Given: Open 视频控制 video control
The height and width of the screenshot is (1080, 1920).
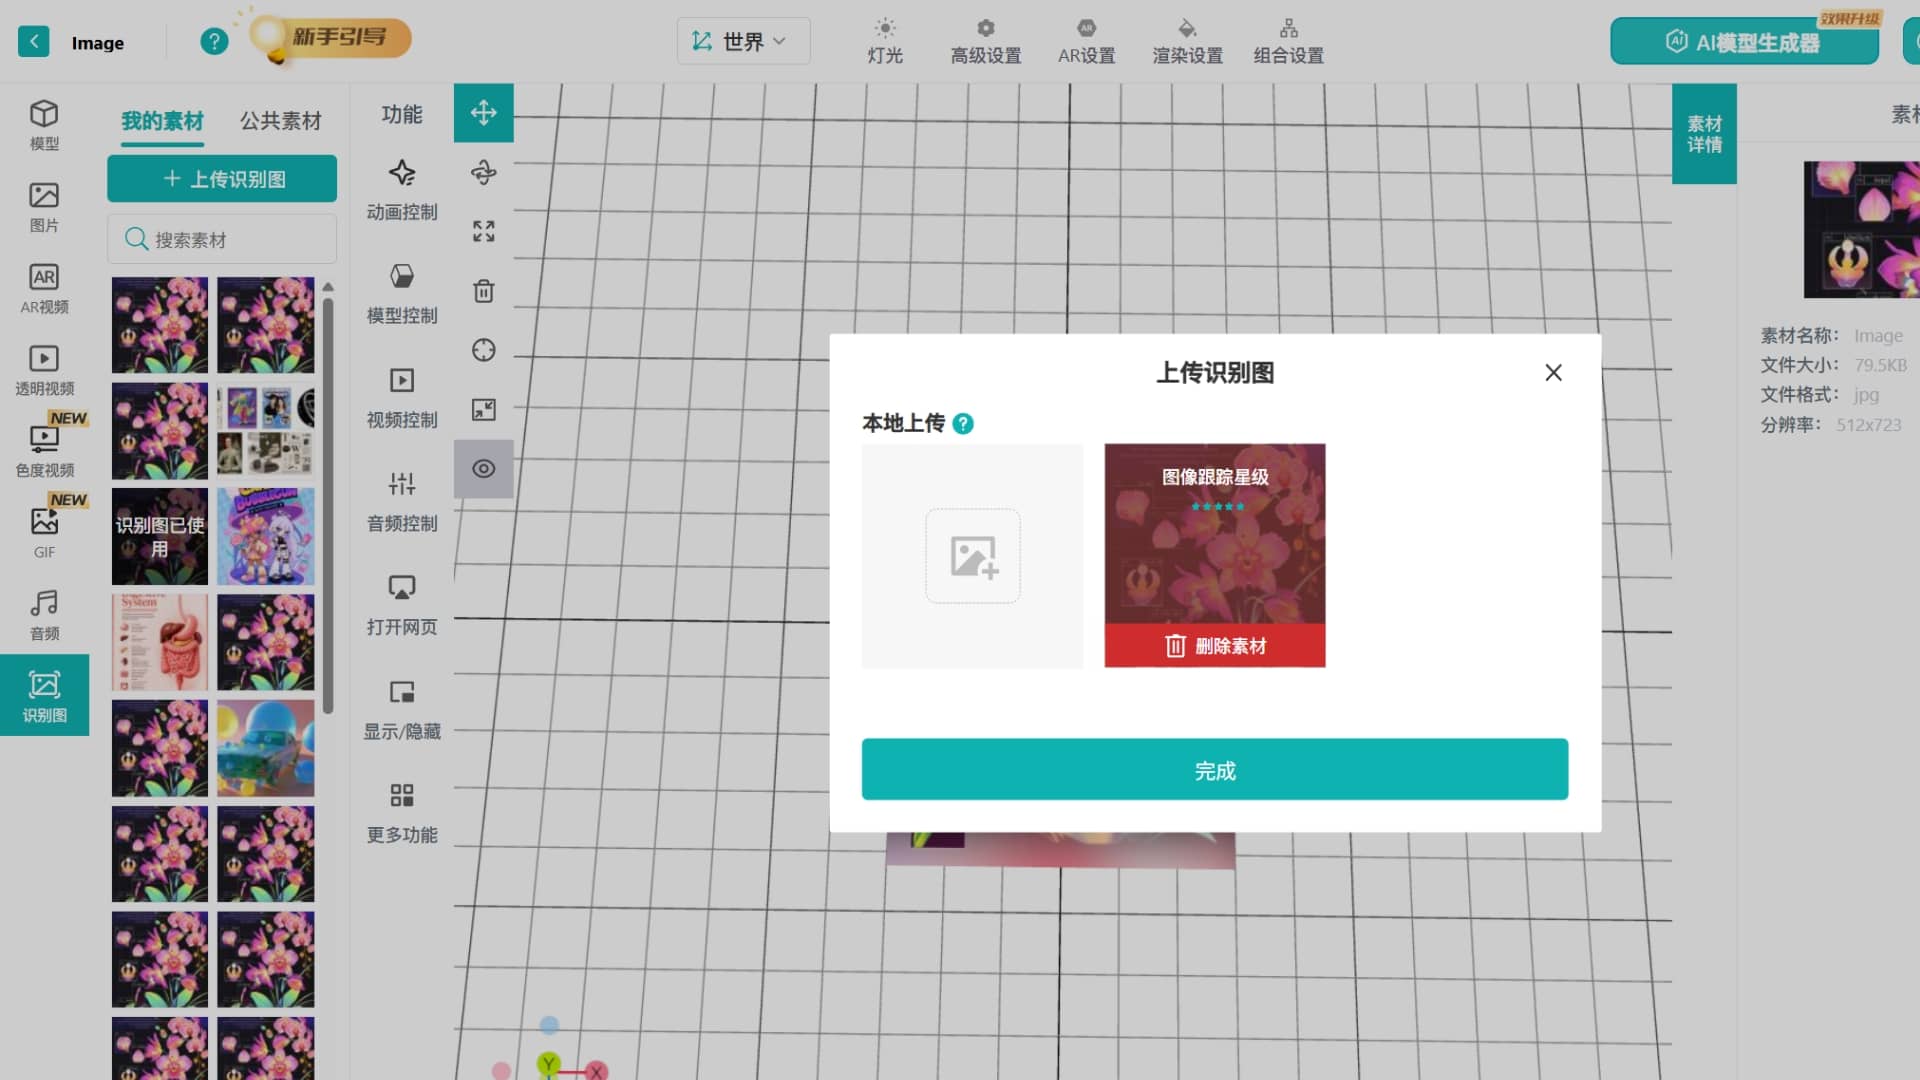Looking at the screenshot, I should point(402,398).
